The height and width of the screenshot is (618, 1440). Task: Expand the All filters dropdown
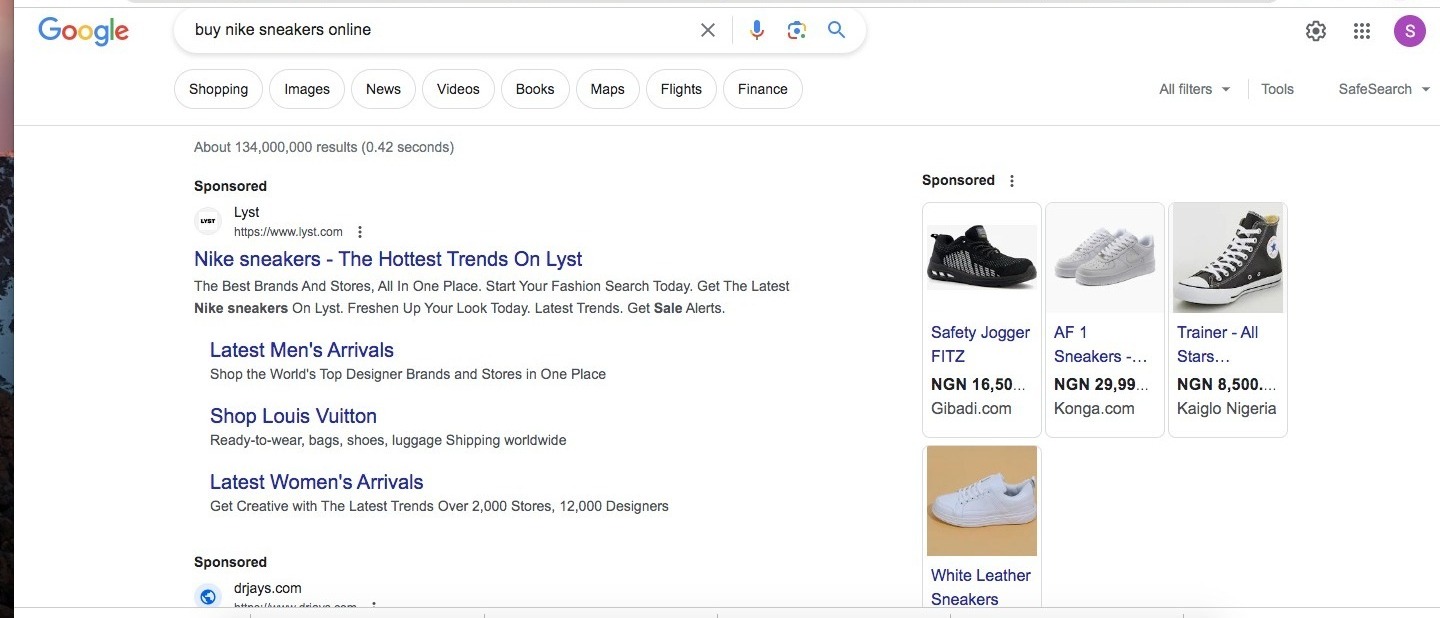pyautogui.click(x=1194, y=89)
